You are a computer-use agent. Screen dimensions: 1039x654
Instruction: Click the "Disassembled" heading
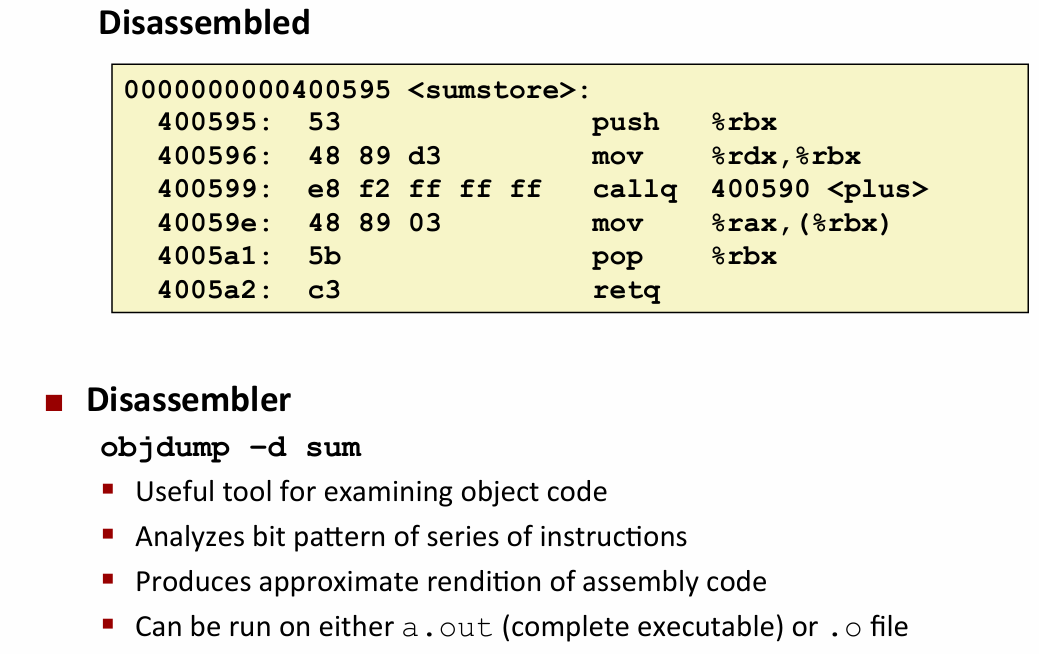(204, 23)
